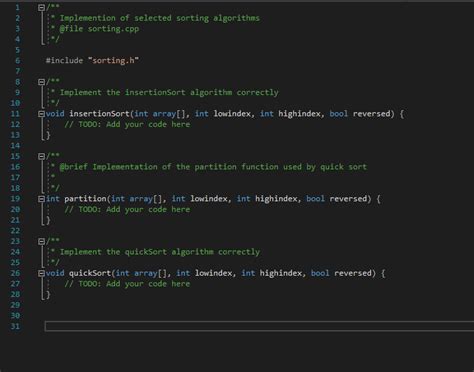Image resolution: width=474 pixels, height=372 pixels.
Task: Click the TODO comment inside partition
Action: (x=127, y=209)
